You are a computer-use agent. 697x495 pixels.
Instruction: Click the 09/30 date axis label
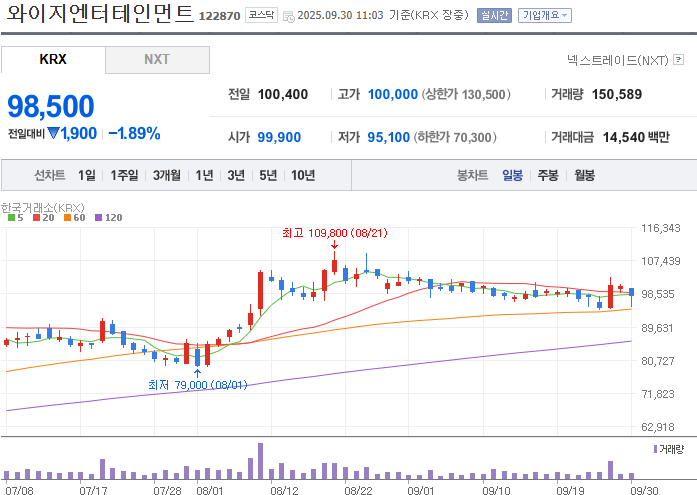click(x=644, y=491)
